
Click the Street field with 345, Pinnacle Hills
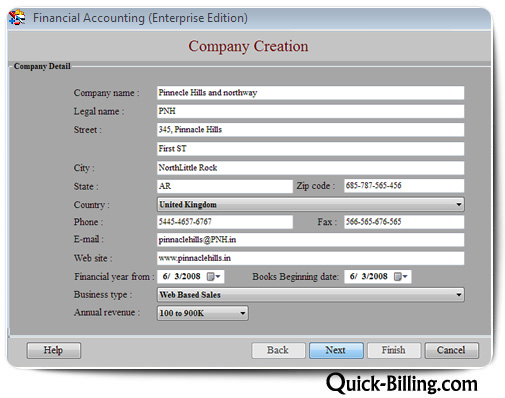310,130
